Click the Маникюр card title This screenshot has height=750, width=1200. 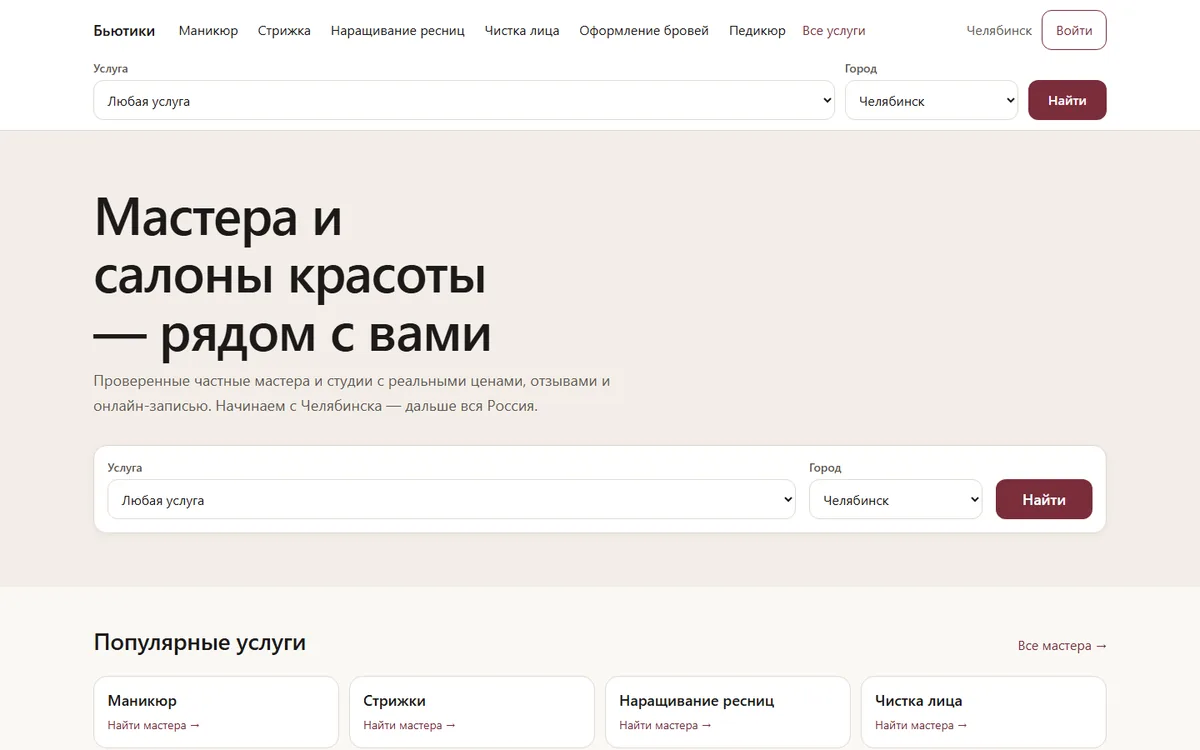[142, 700]
